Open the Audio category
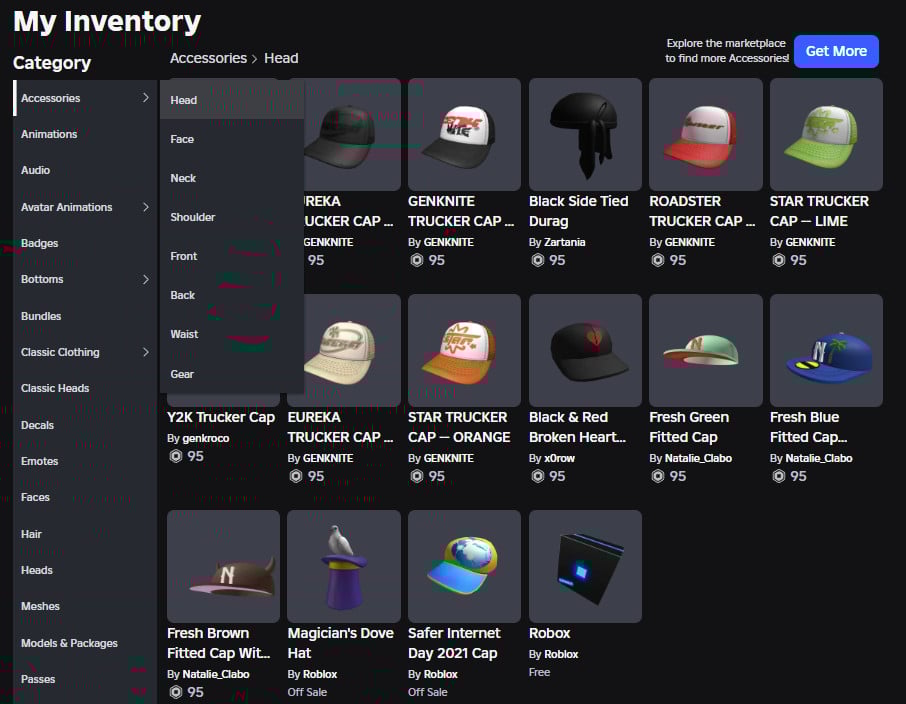906x704 pixels. 84,170
